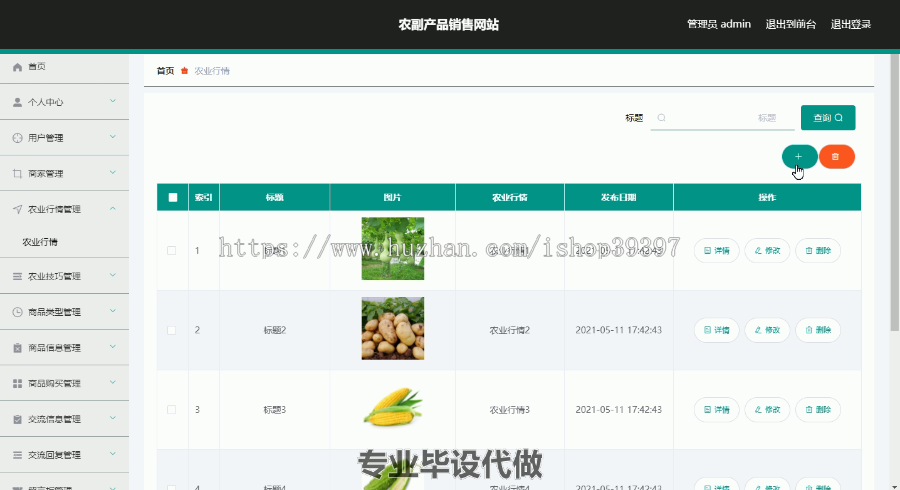The height and width of the screenshot is (490, 900).
Task: Click the orange home icon in breadcrumb
Action: 184,71
